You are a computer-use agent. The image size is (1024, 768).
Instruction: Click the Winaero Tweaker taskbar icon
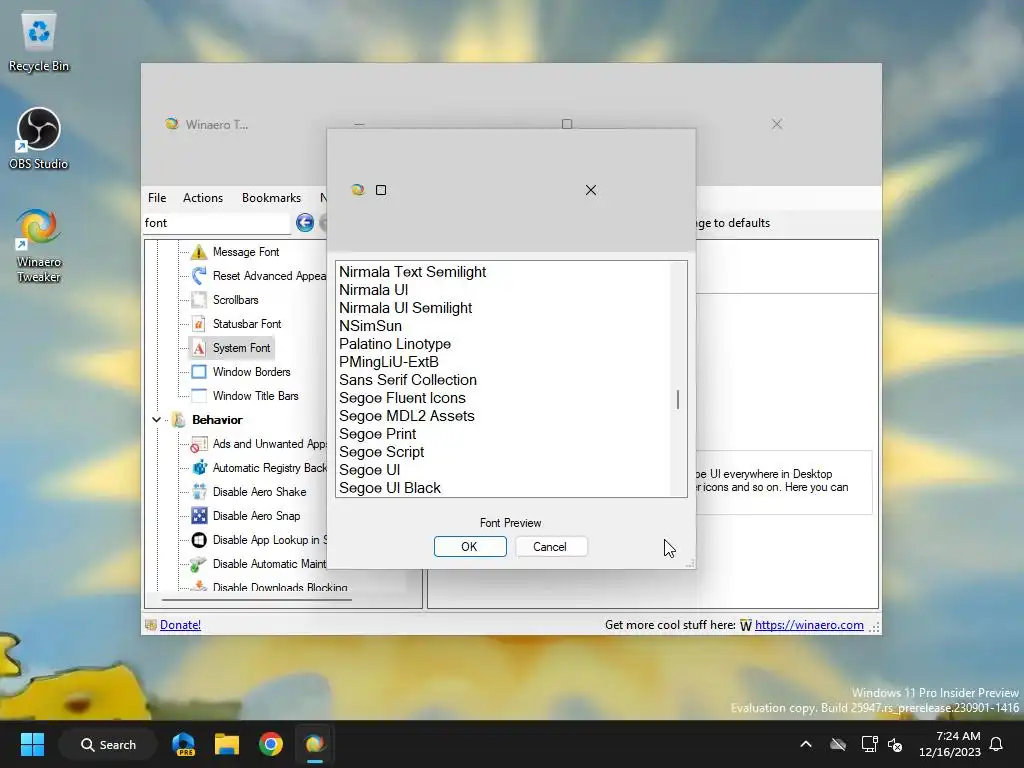point(314,744)
